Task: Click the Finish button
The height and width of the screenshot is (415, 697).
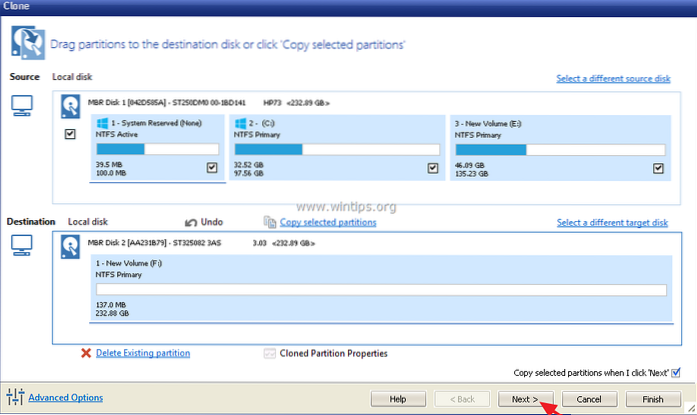Action: tap(653, 399)
